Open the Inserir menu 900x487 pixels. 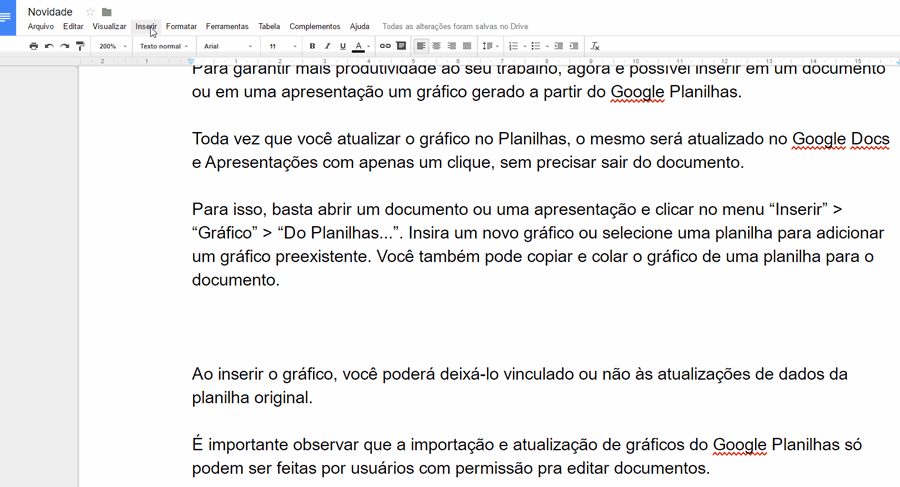pyautogui.click(x=146, y=26)
